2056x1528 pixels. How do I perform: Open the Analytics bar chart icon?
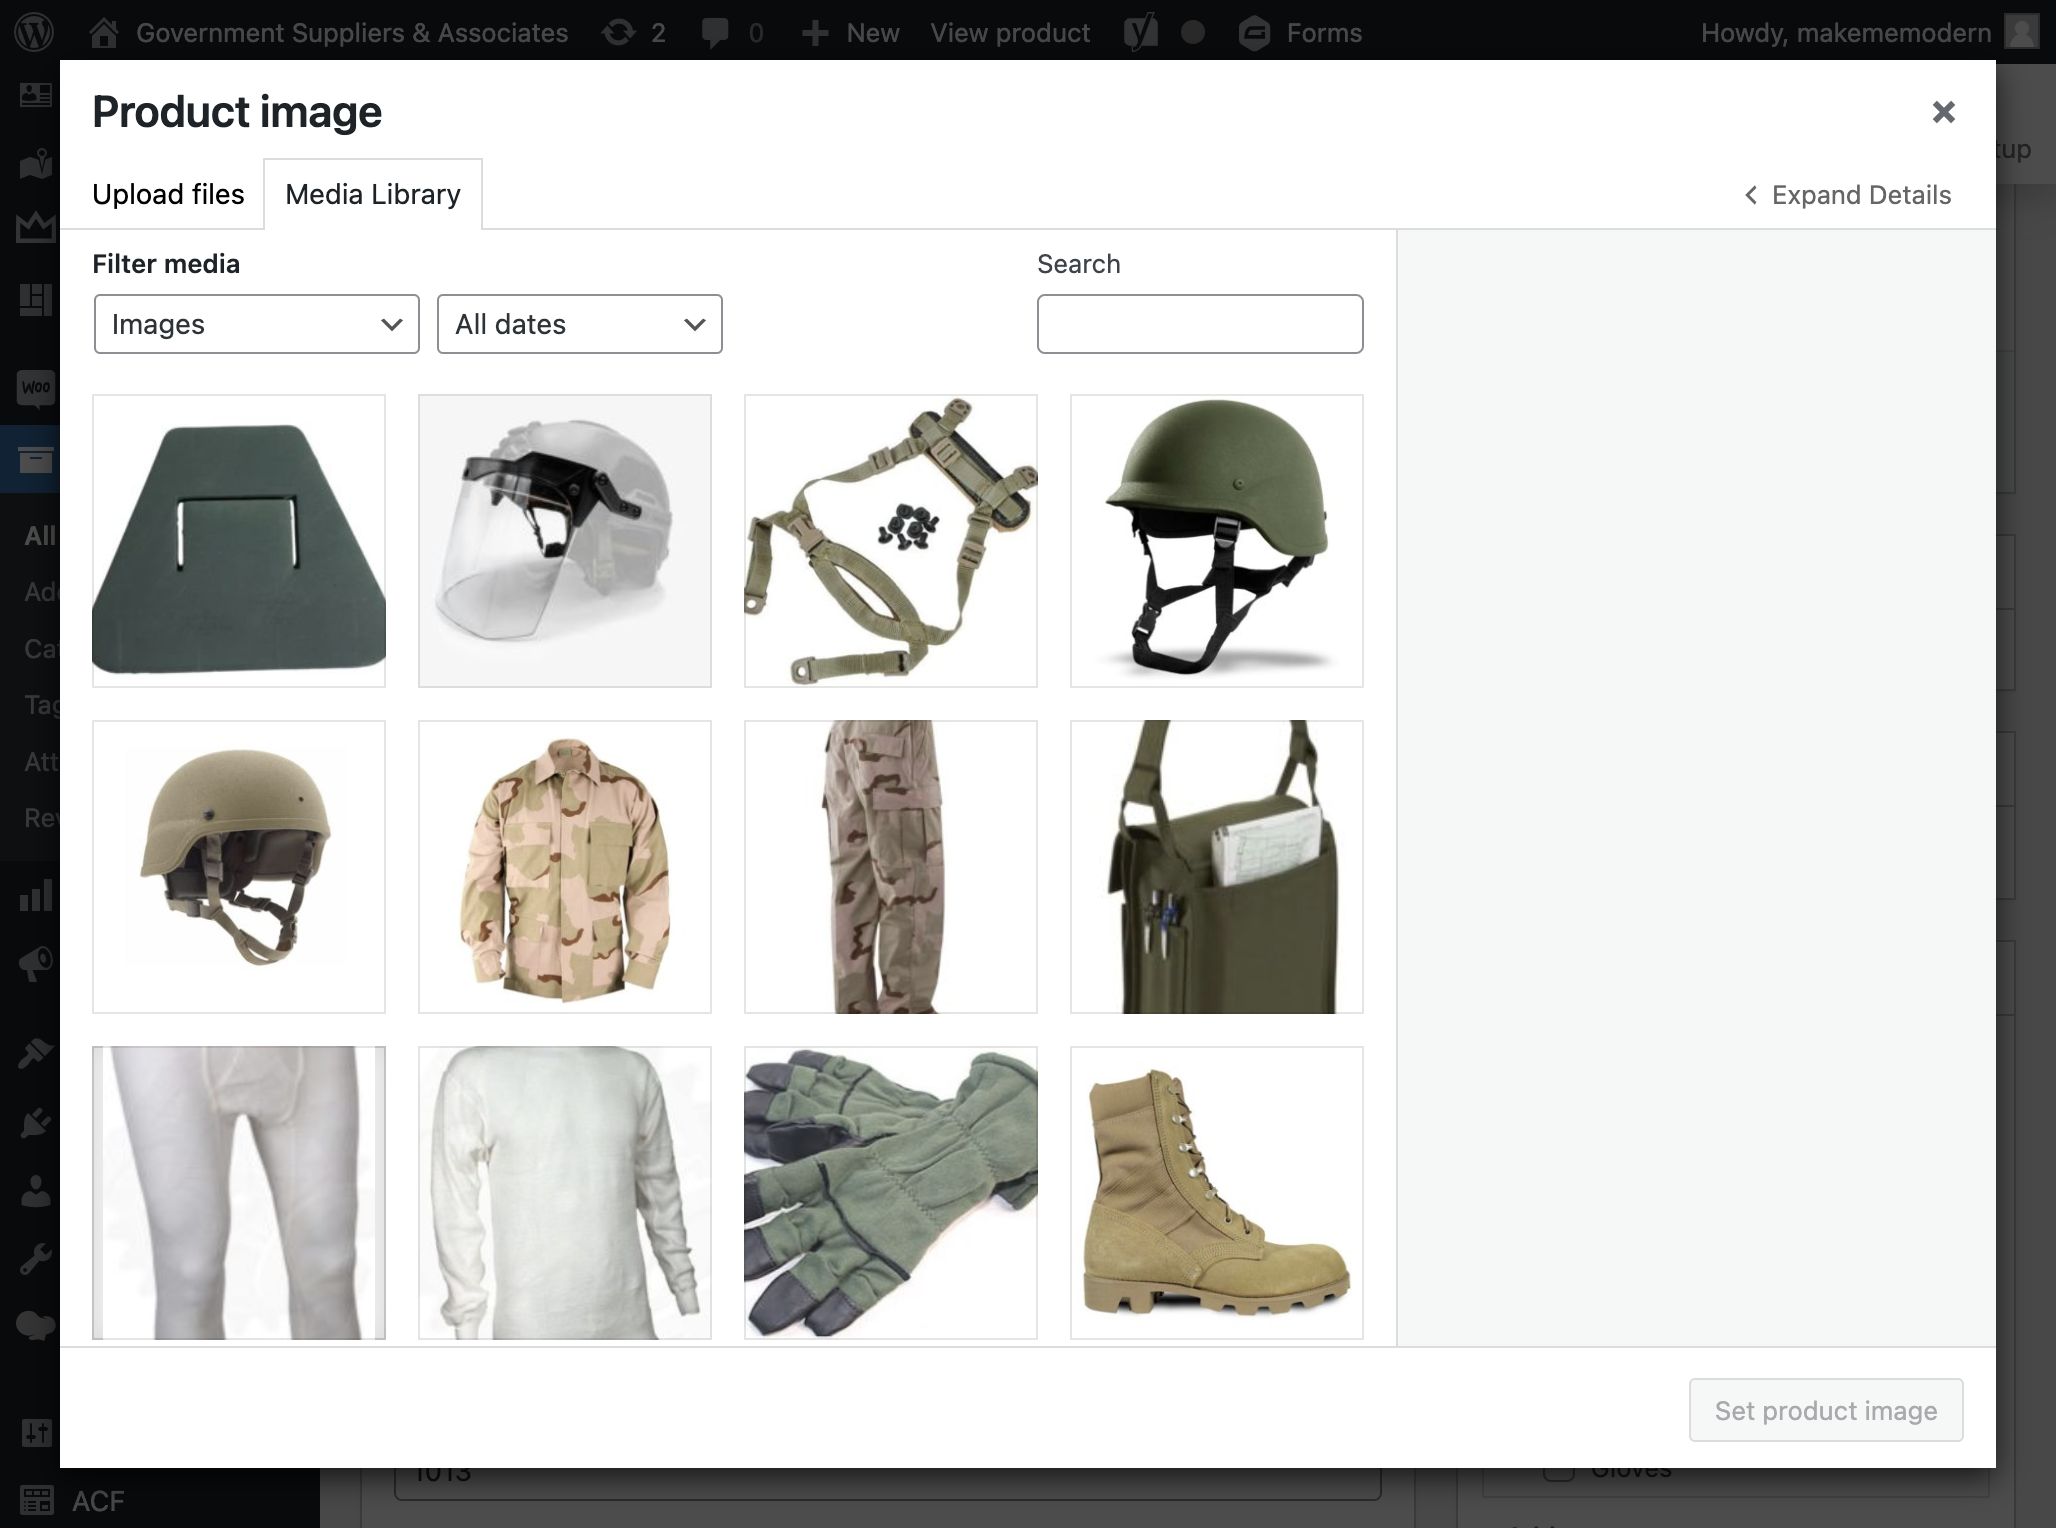[36, 896]
